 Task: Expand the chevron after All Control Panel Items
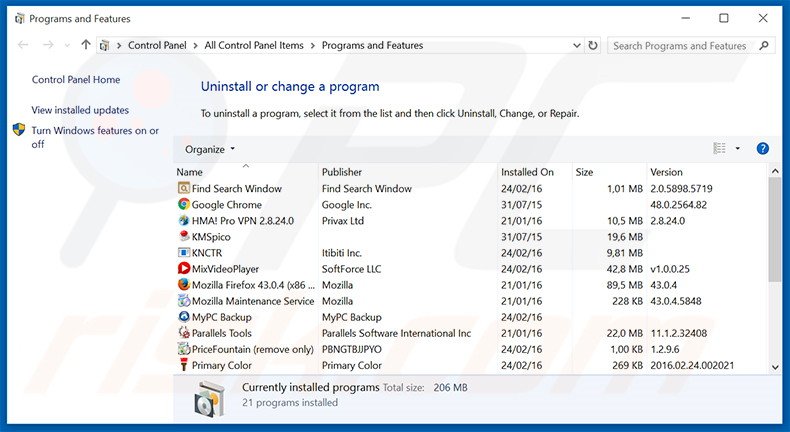[312, 45]
